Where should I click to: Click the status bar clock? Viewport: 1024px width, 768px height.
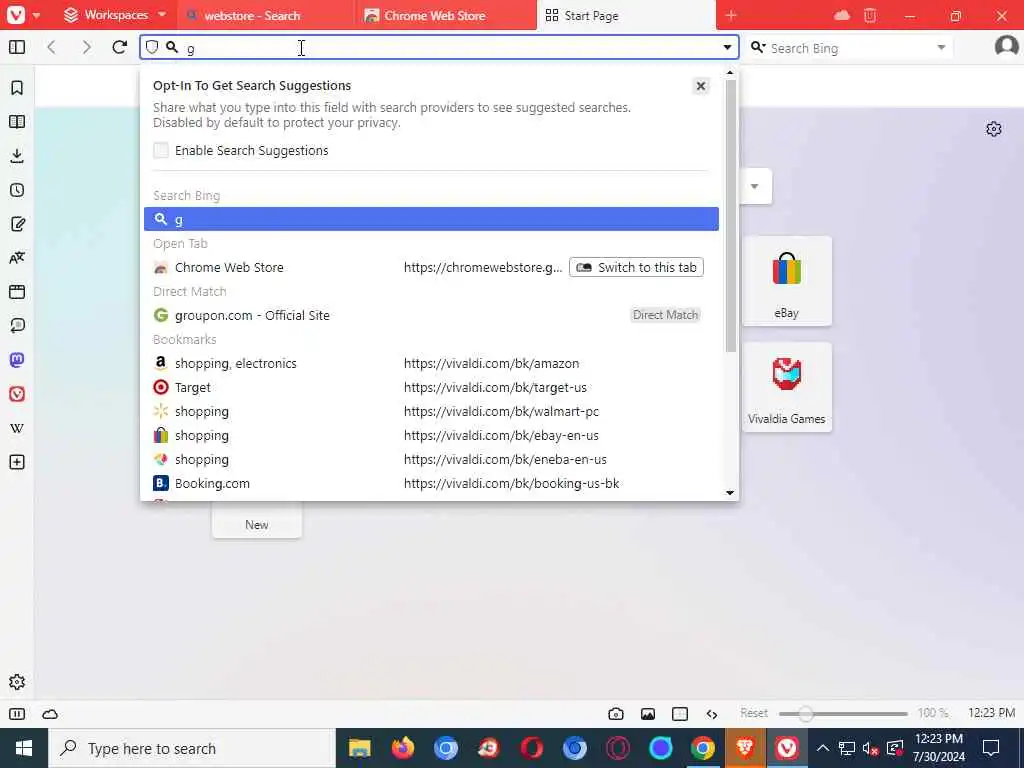click(x=991, y=713)
